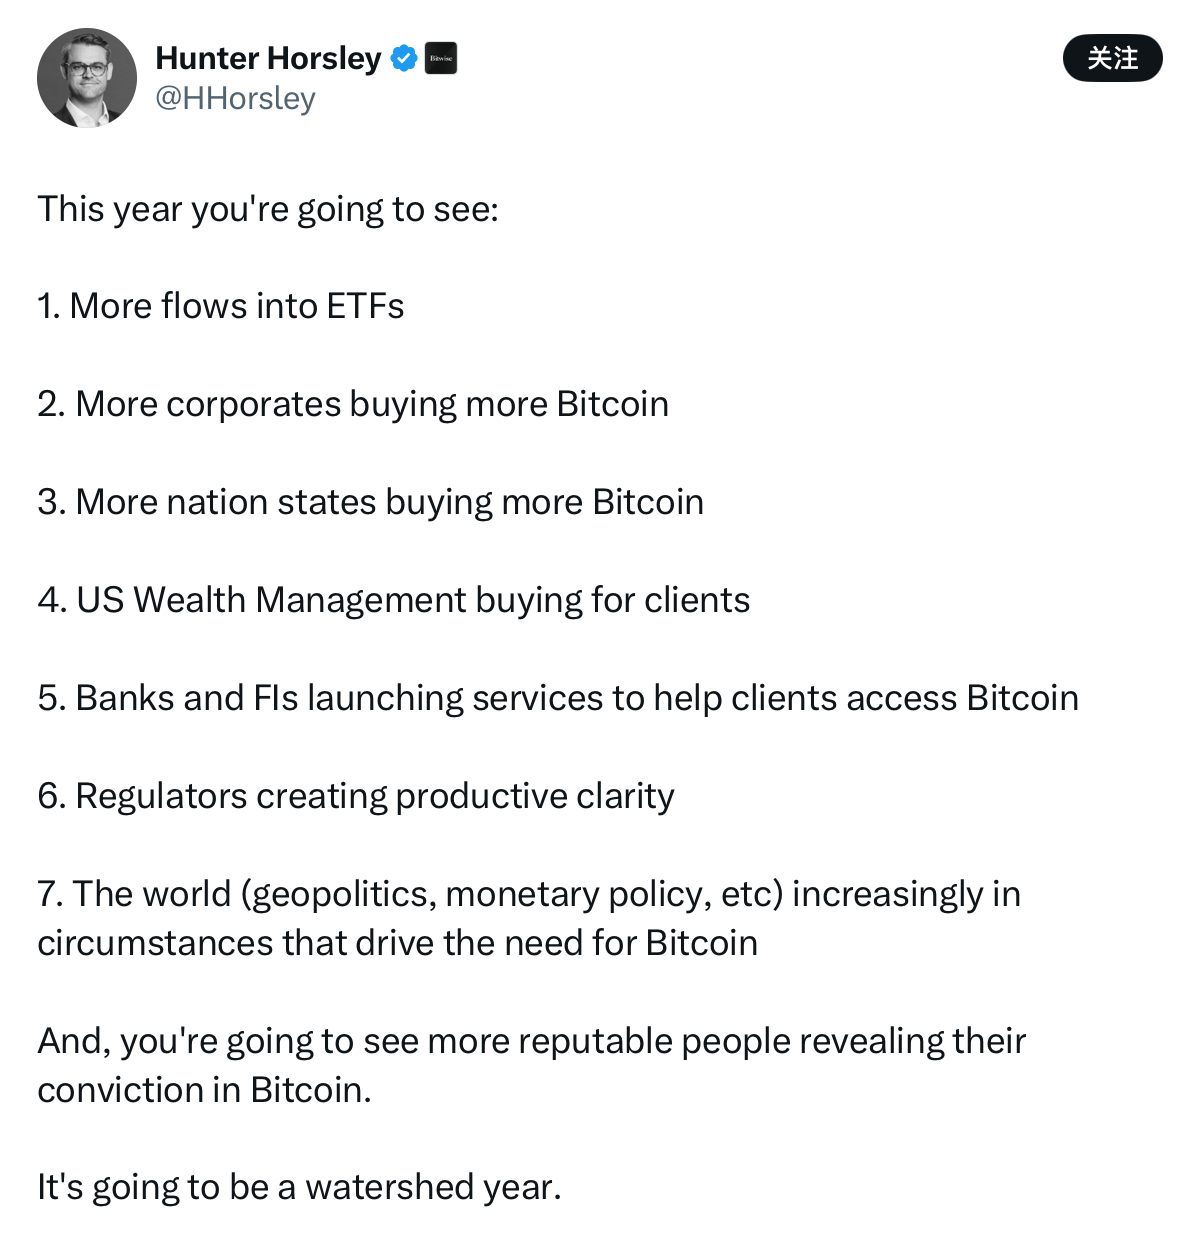Open Hunter Horsley's profile photo

(87, 78)
